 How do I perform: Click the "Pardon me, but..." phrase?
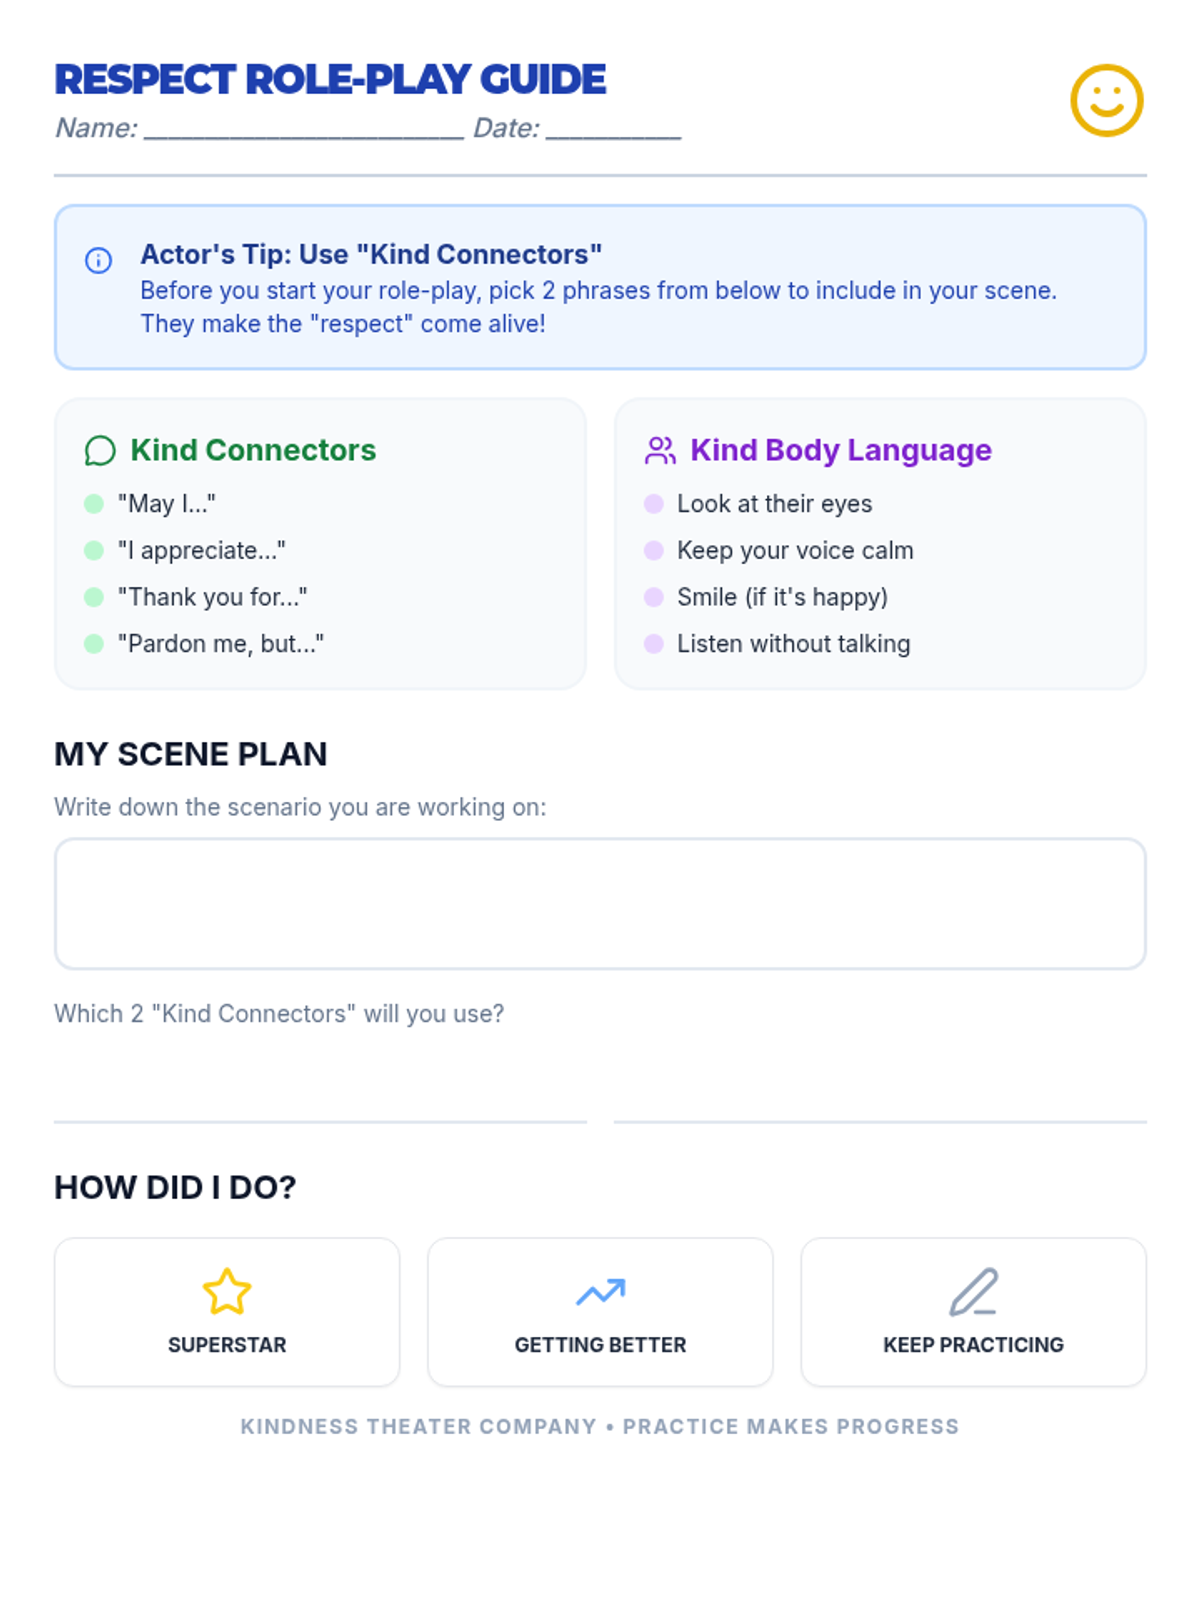221,644
